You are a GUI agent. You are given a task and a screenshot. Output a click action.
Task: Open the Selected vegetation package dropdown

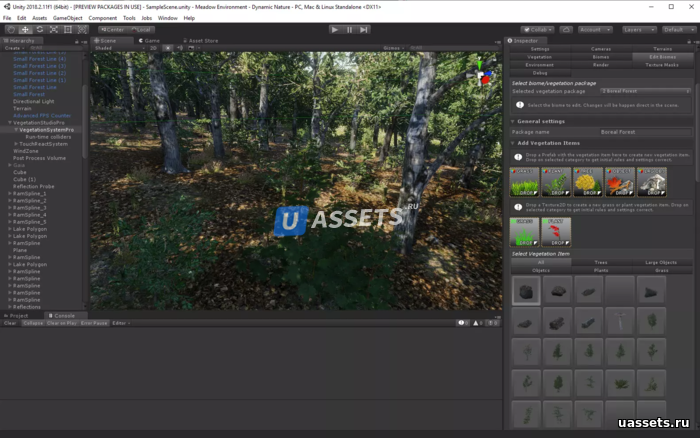(x=644, y=91)
